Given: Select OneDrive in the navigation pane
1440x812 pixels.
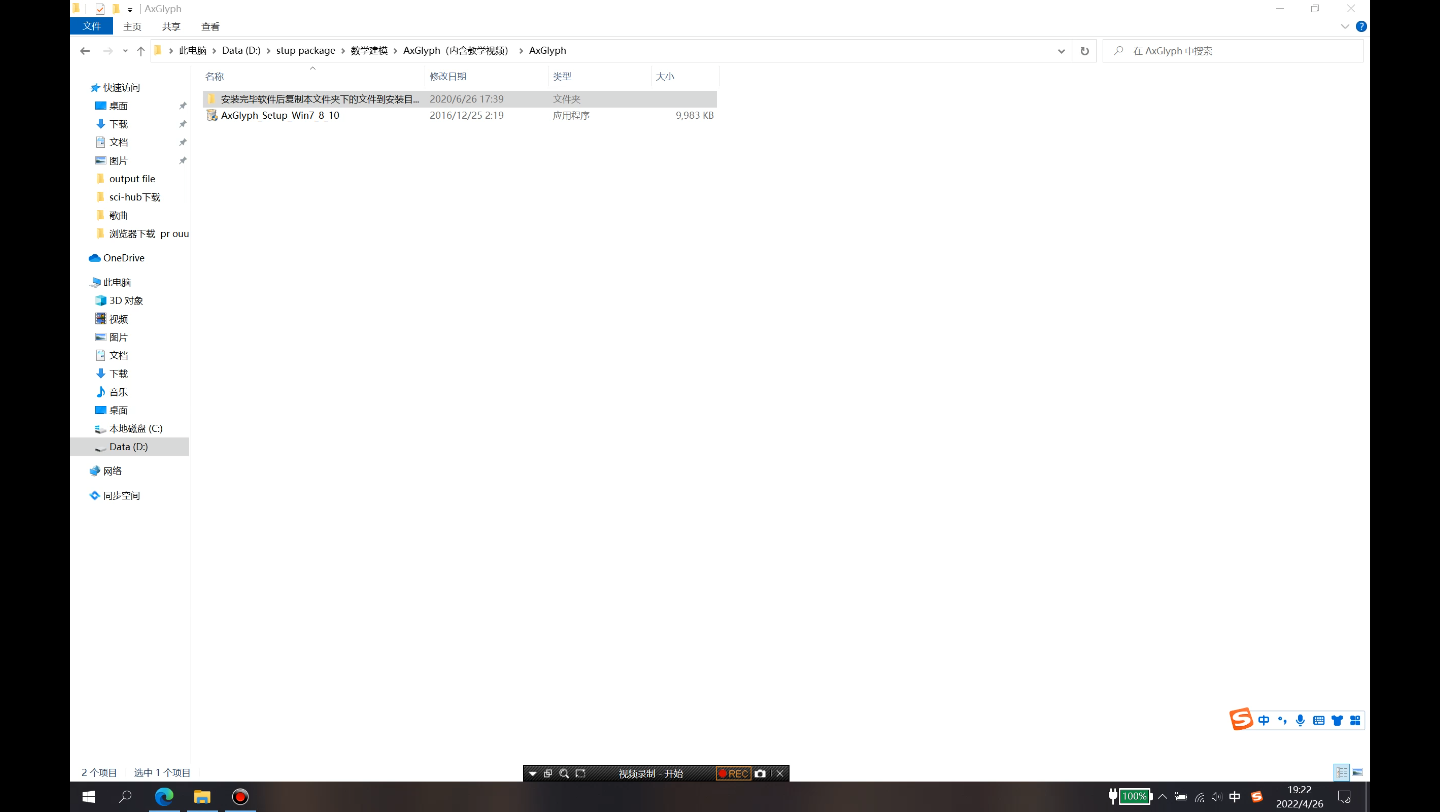Looking at the screenshot, I should coord(123,258).
